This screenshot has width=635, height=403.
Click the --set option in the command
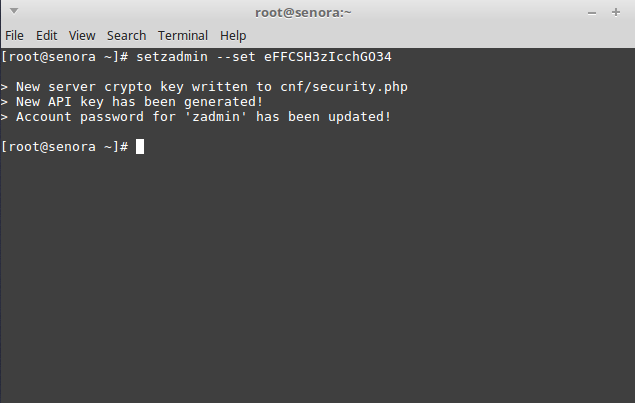[236, 57]
